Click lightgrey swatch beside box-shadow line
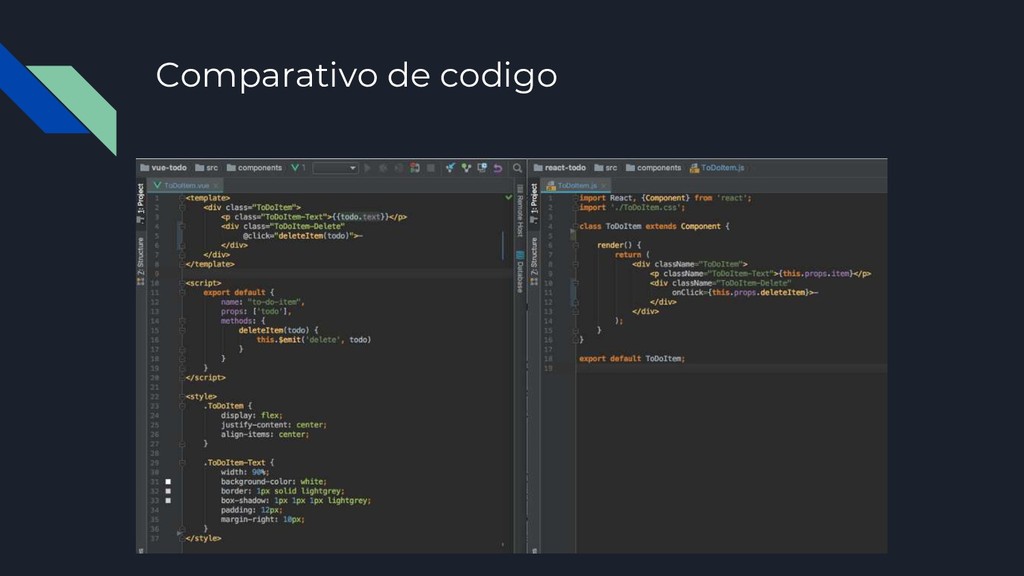This screenshot has width=1024, height=576. click(168, 501)
